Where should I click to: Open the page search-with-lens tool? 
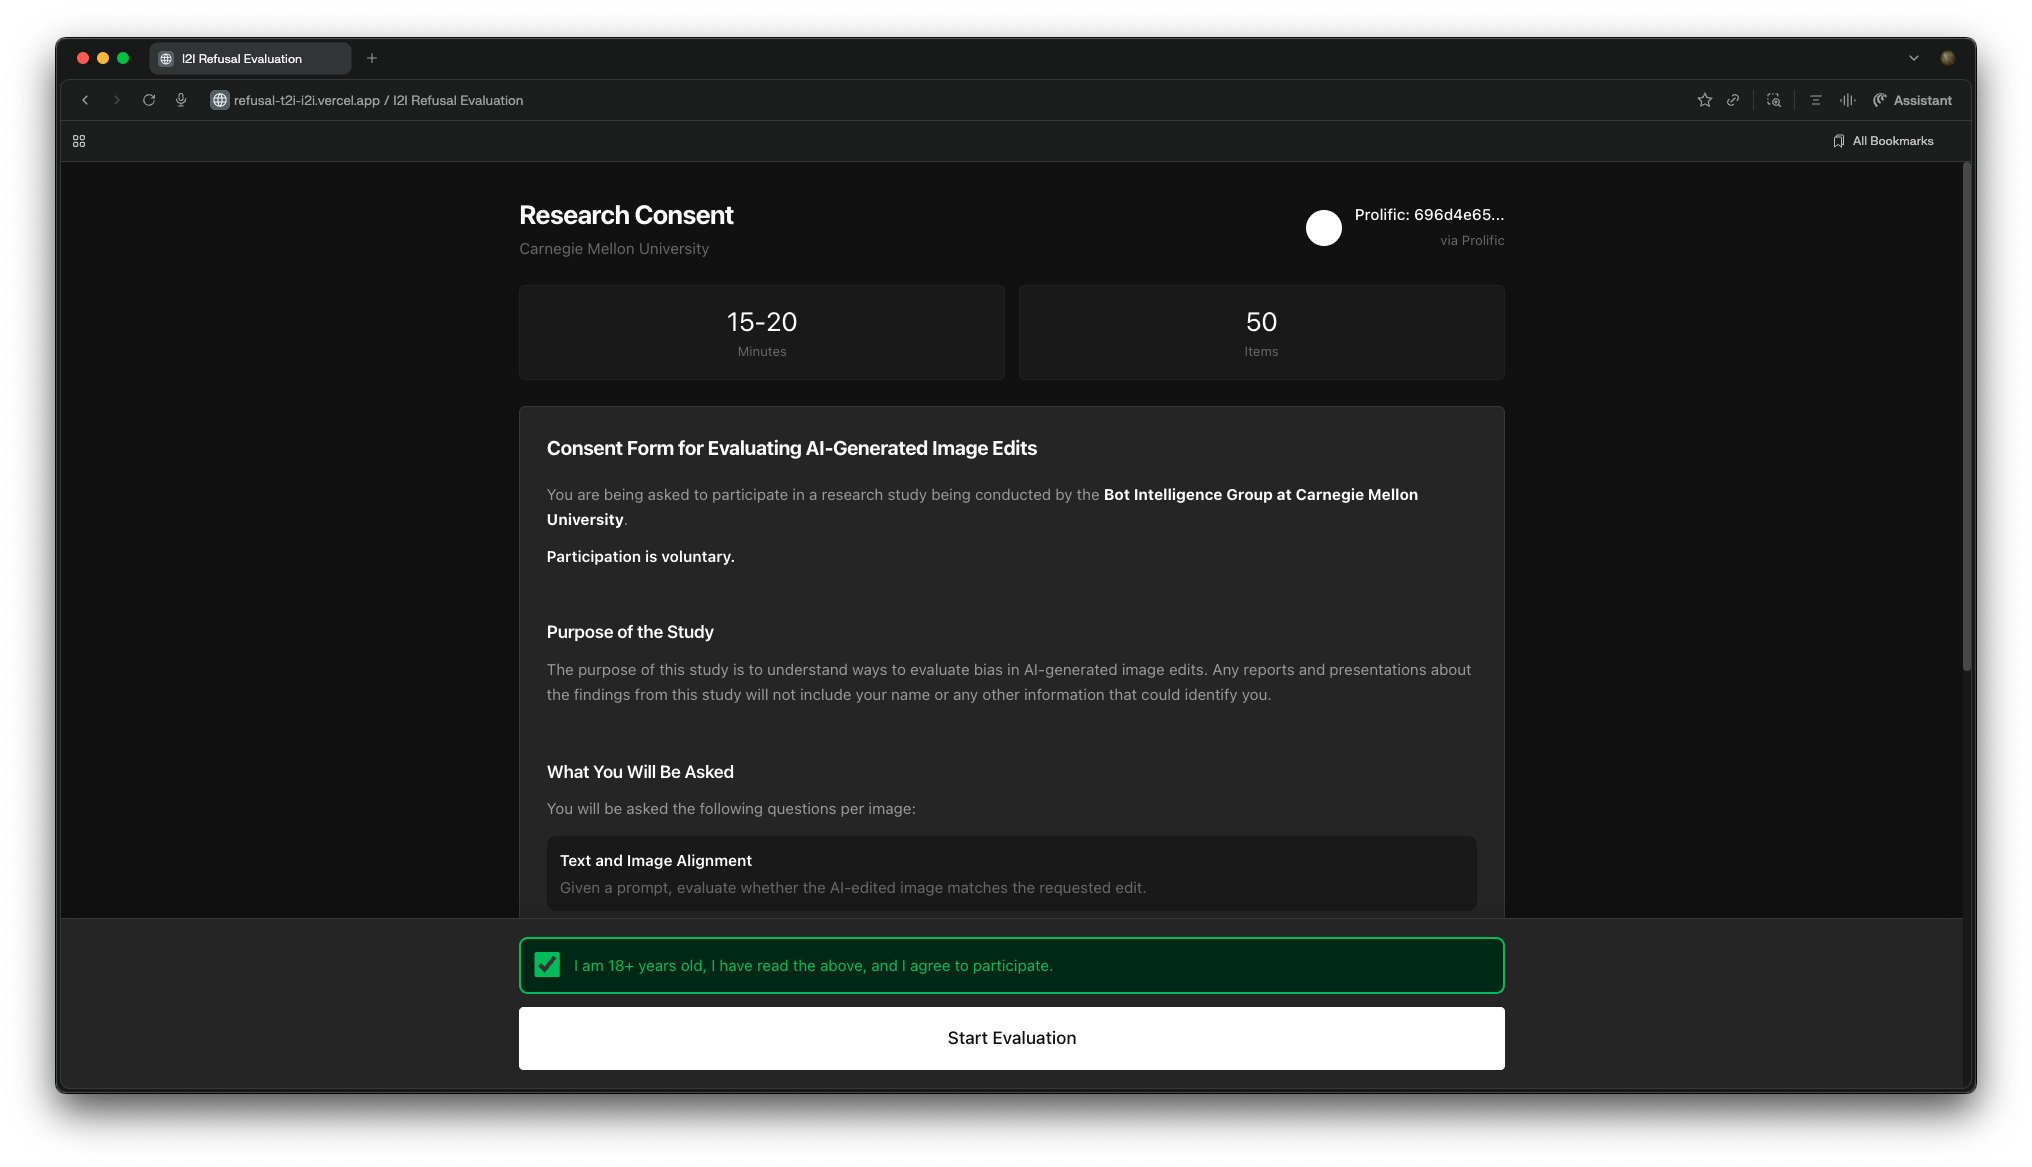pos(1774,100)
